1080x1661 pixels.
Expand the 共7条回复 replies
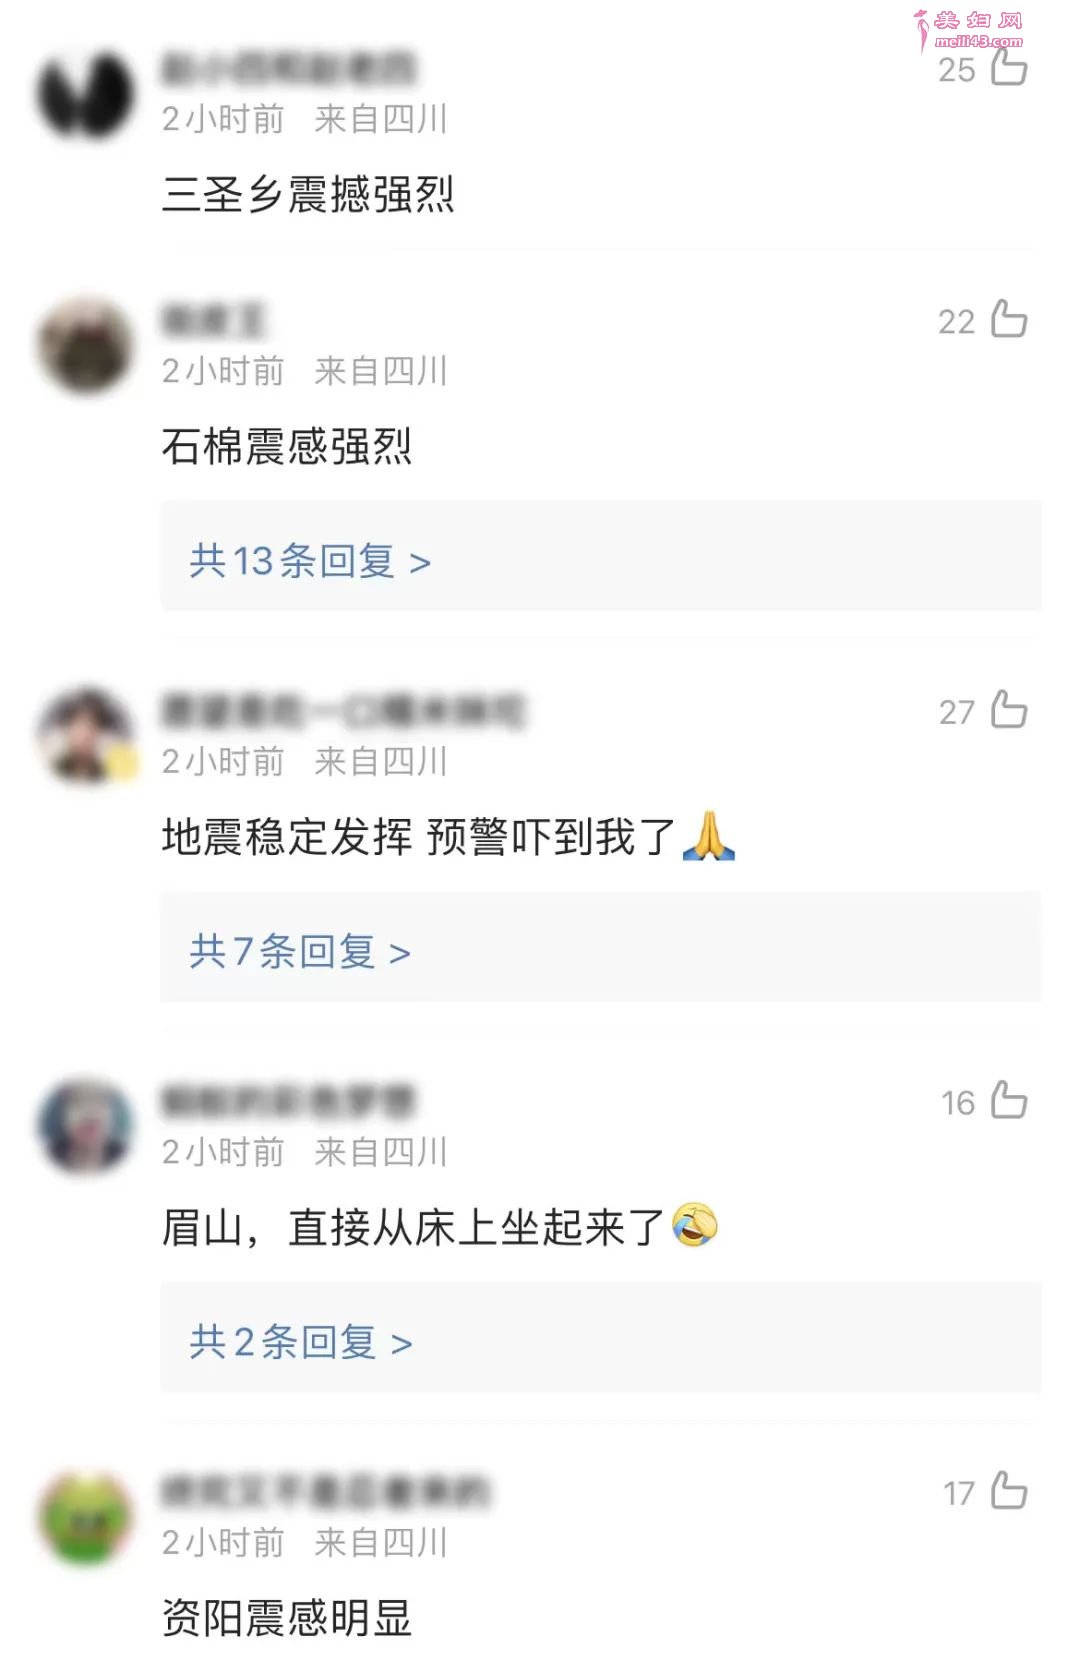click(x=300, y=951)
